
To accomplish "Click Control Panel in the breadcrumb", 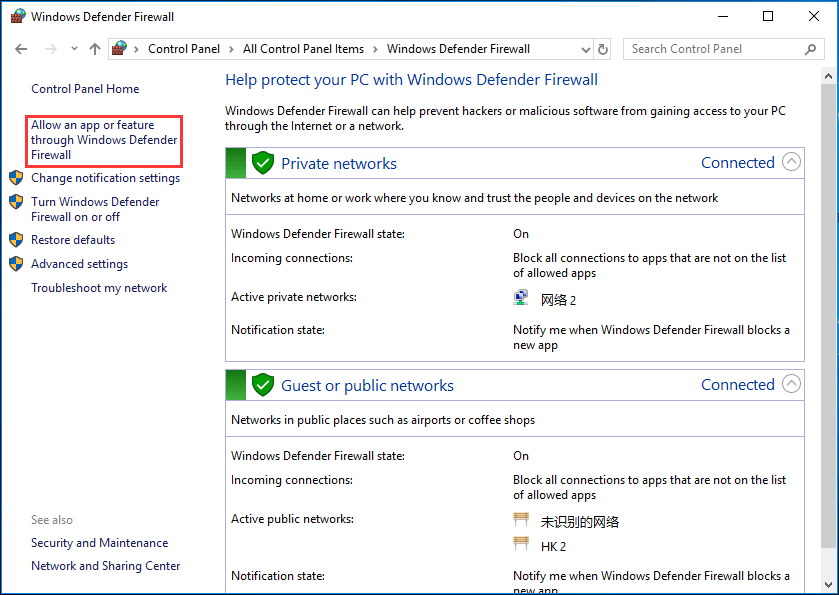I will pyautogui.click(x=184, y=49).
